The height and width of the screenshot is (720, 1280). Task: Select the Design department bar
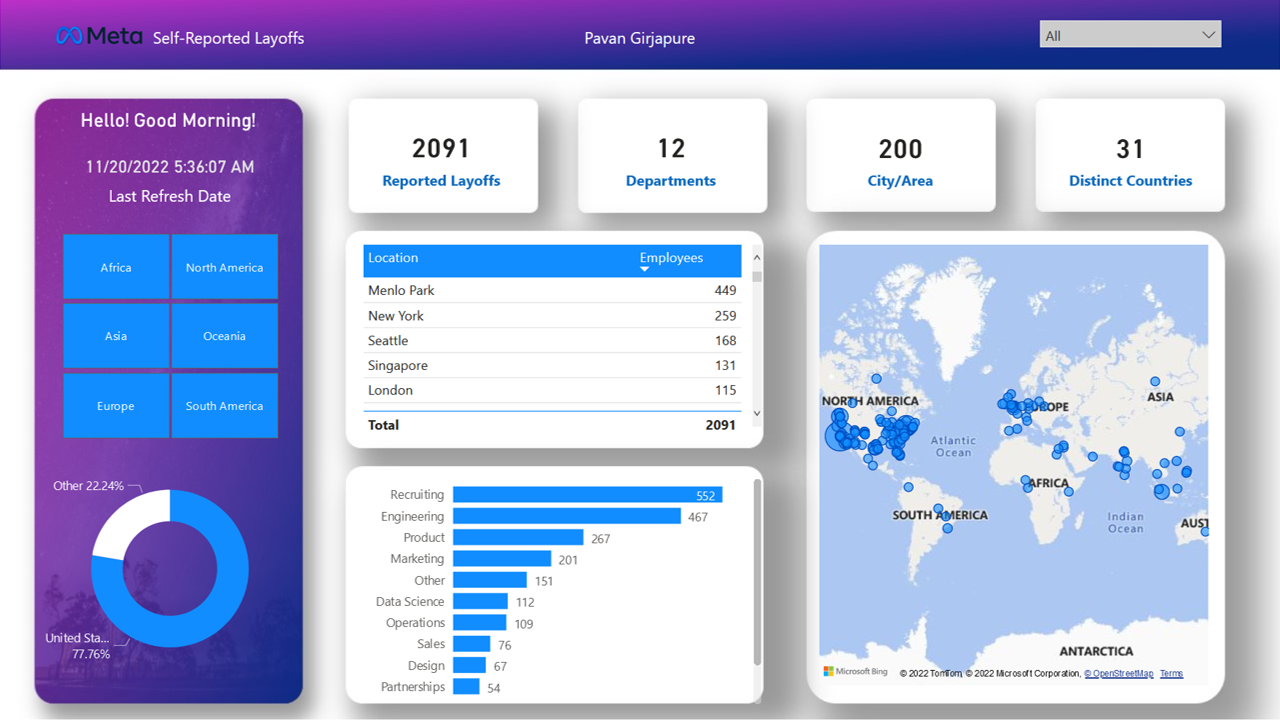pyautogui.click(x=469, y=666)
